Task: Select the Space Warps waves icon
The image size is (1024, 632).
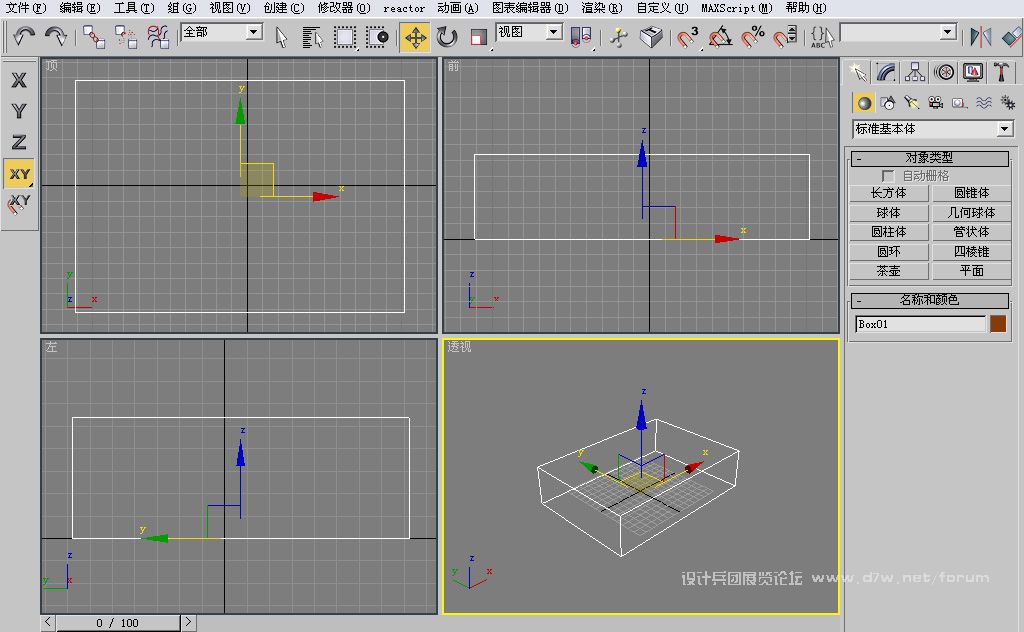Action: click(x=984, y=103)
